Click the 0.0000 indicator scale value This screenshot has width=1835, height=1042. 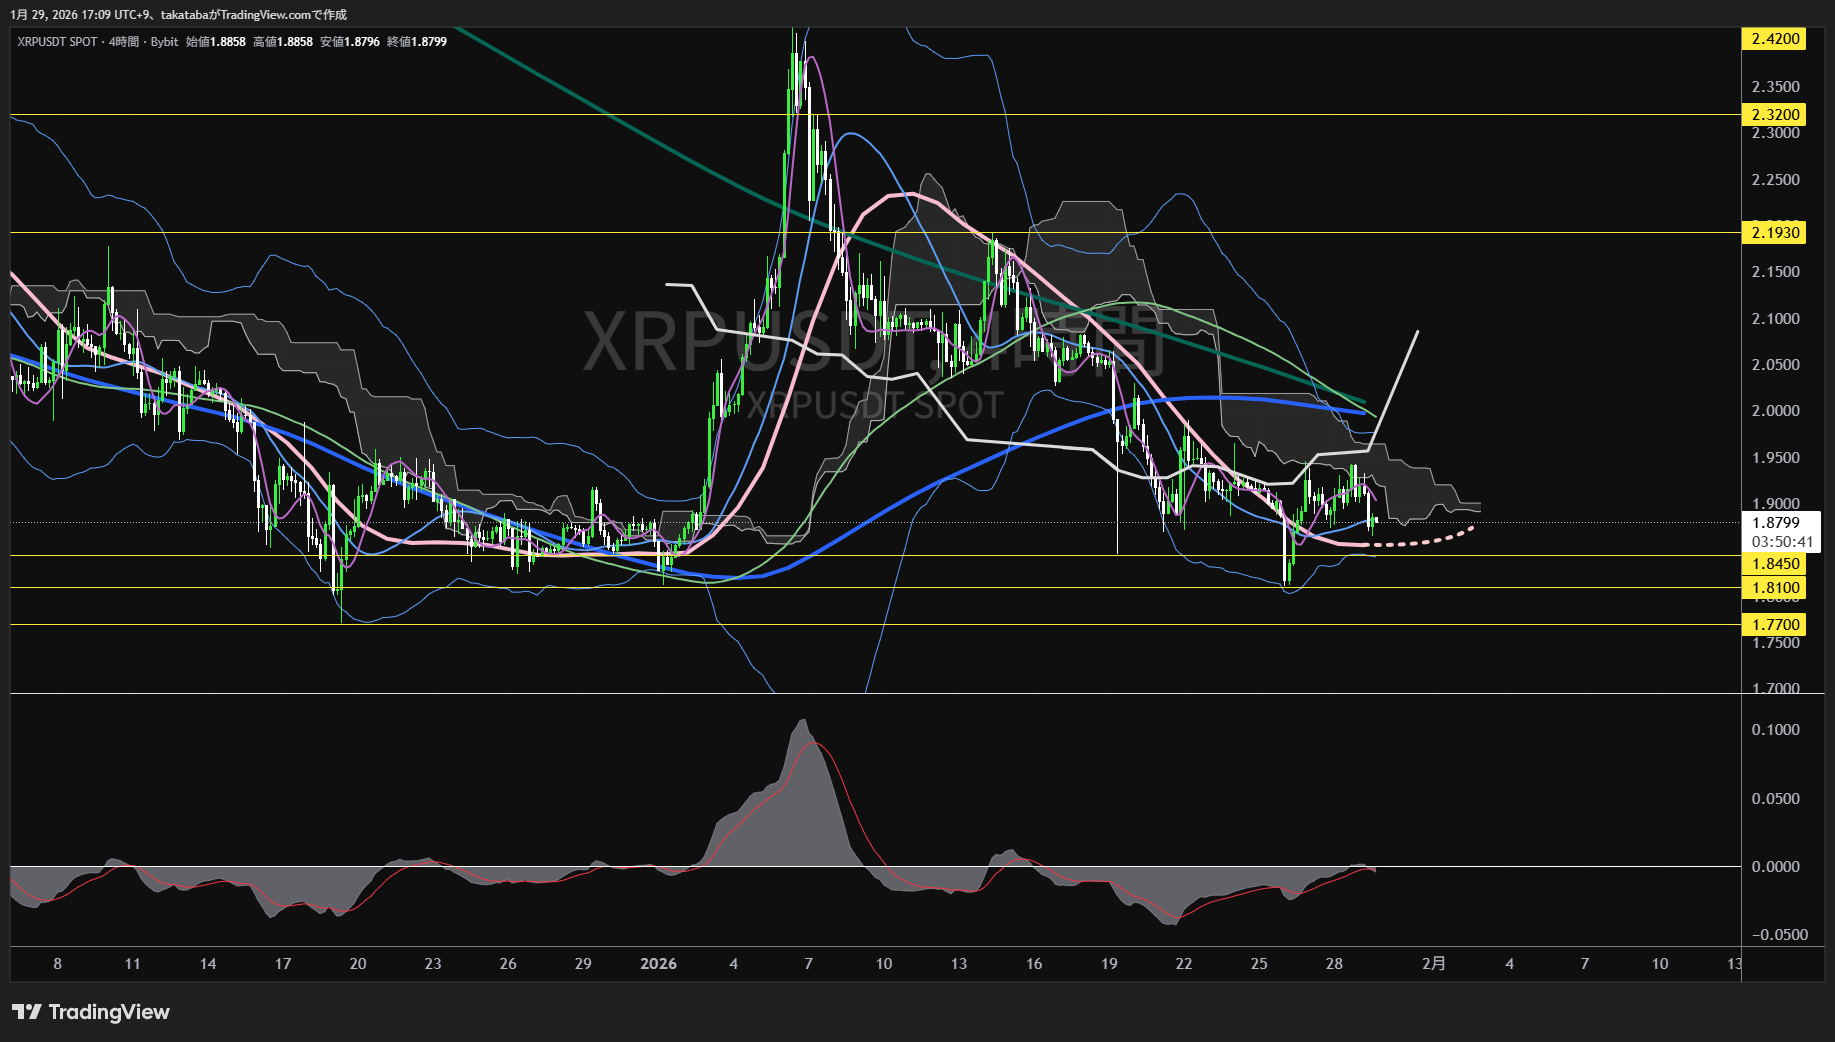coord(1775,867)
